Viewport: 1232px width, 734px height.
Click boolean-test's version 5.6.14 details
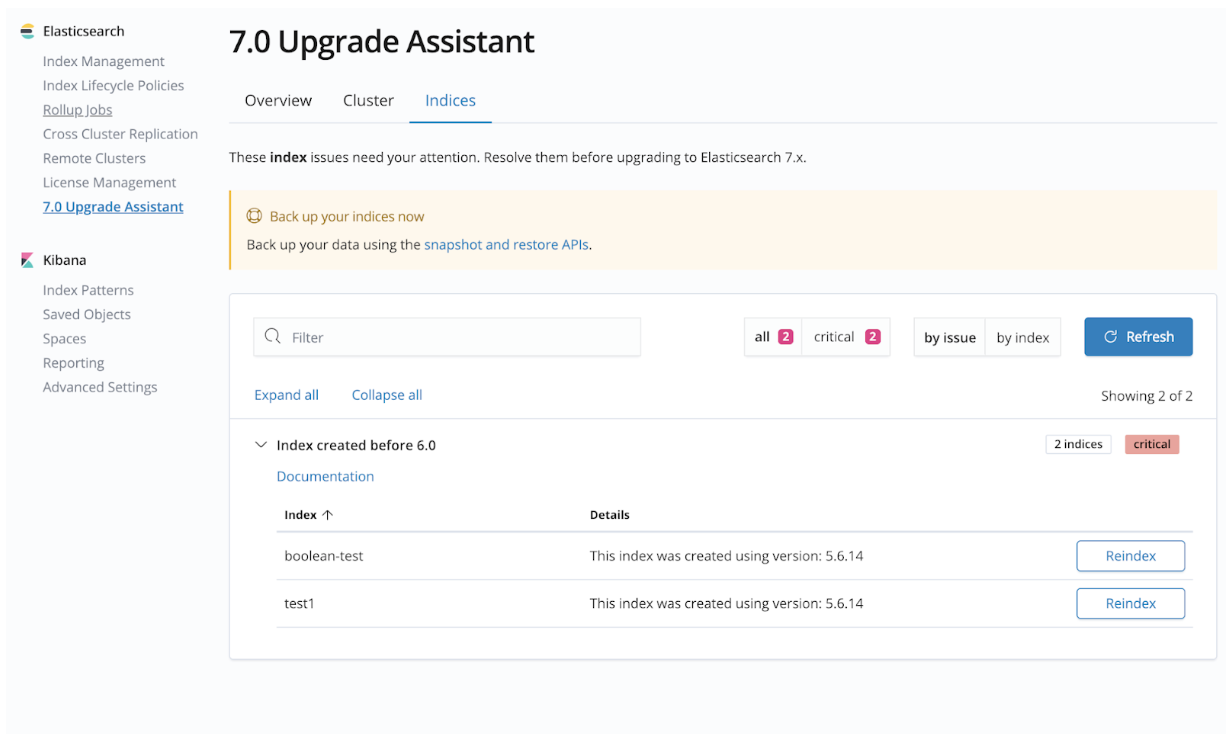726,556
